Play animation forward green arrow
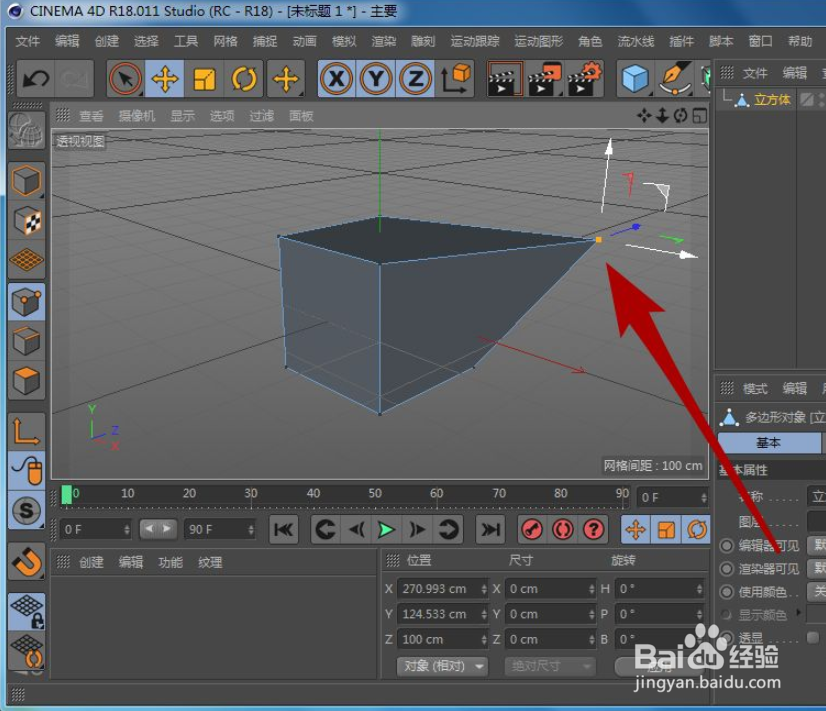 [387, 530]
